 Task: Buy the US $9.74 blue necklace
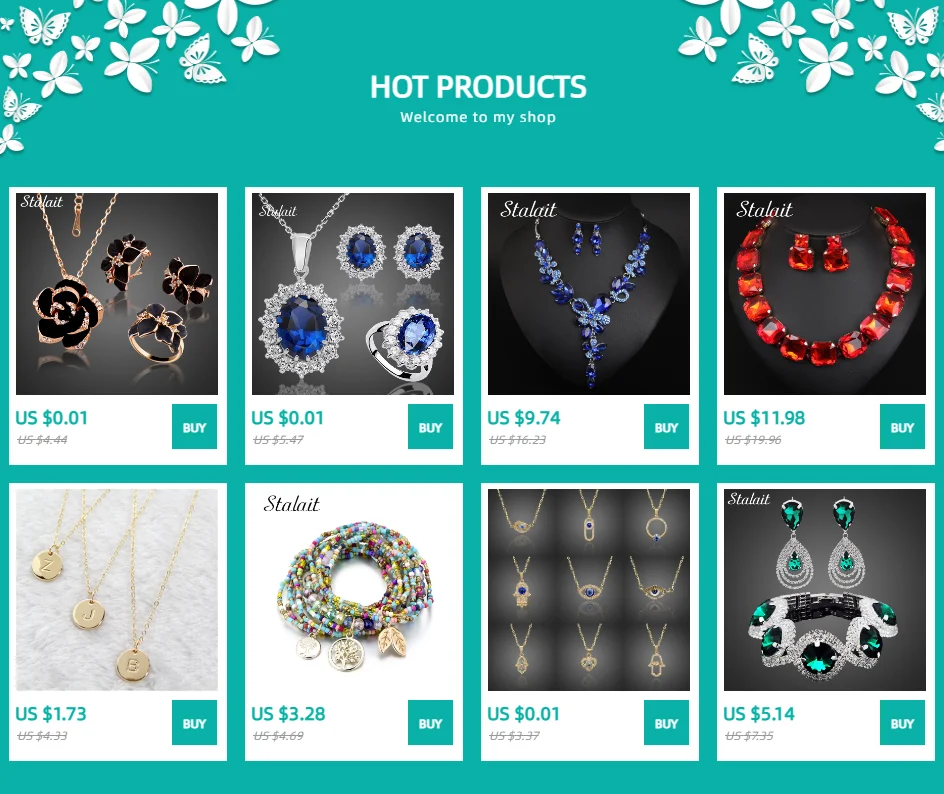[x=666, y=427]
